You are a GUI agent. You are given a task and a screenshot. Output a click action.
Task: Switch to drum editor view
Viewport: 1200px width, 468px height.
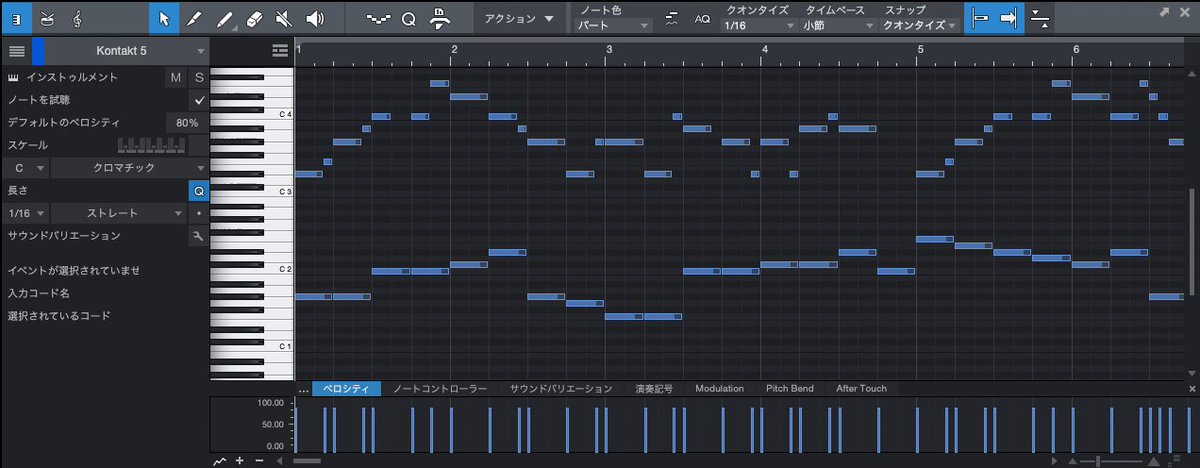(47, 18)
